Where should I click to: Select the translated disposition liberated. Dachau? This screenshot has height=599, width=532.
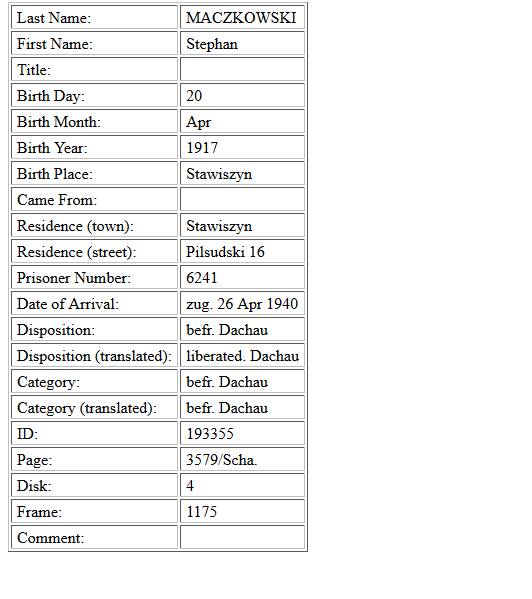pyautogui.click(x=243, y=356)
